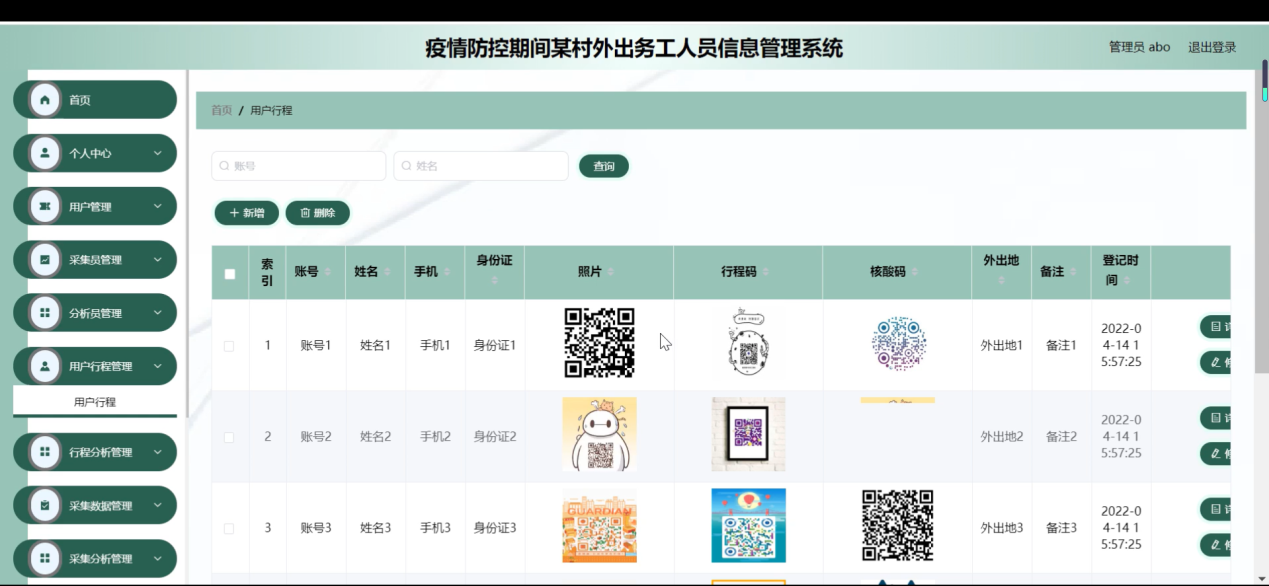Open 核酸码 image for 账号1
The height and width of the screenshot is (586, 1269).
898,343
